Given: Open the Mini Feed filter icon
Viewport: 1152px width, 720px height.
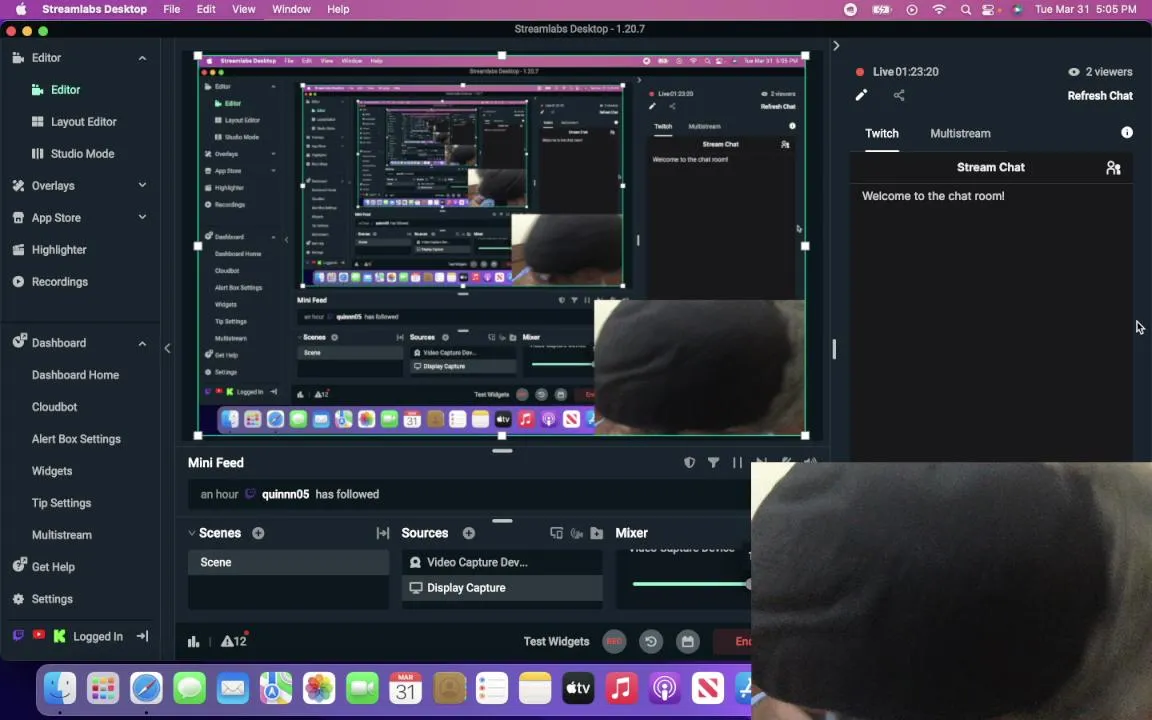Looking at the screenshot, I should click(x=713, y=463).
